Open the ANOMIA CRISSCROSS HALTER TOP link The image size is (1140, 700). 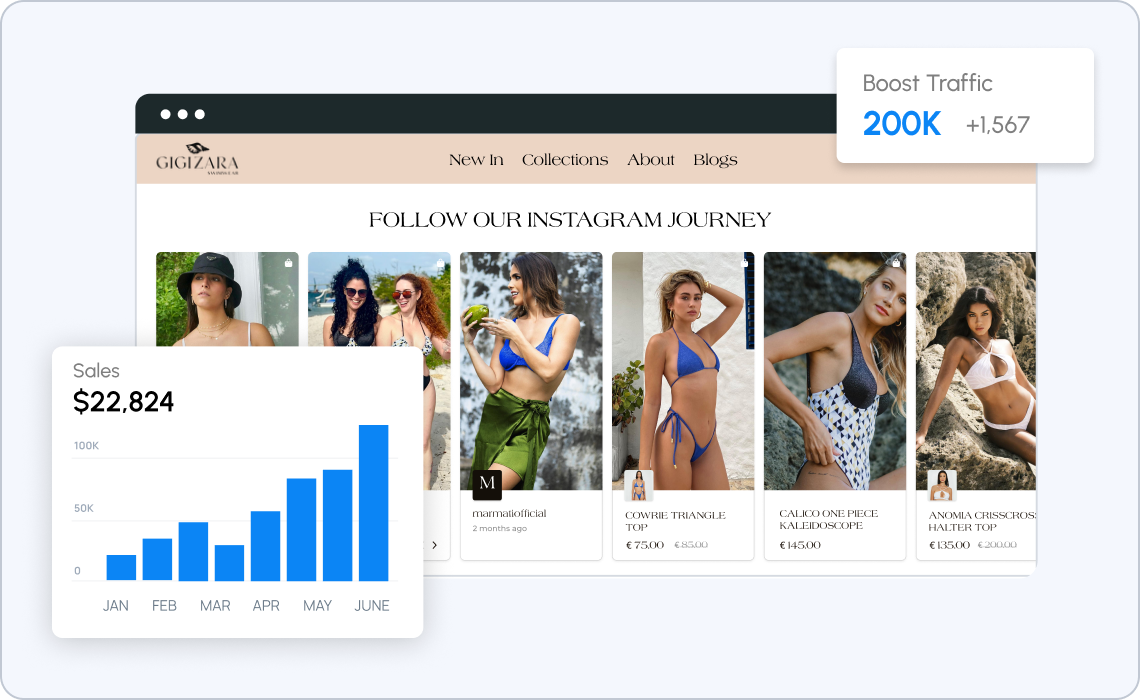click(982, 521)
